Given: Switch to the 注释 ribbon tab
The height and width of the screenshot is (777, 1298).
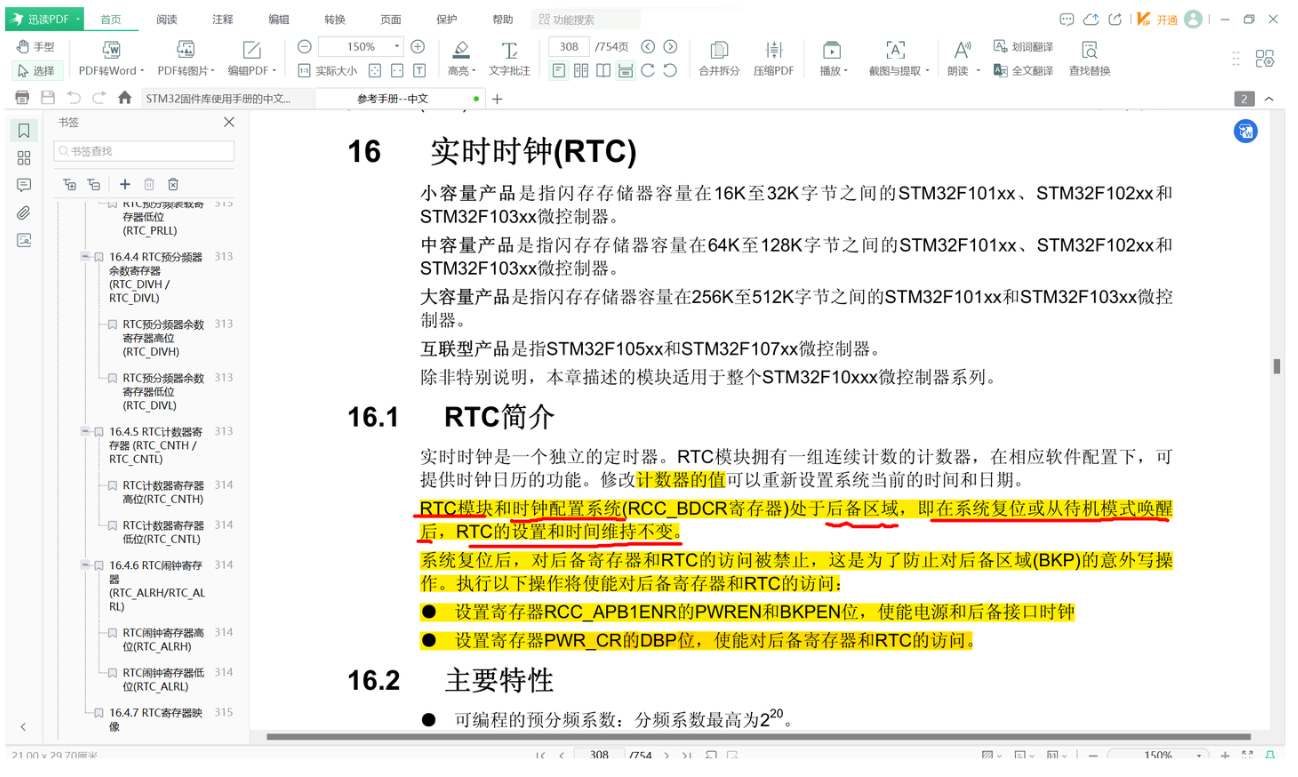Looking at the screenshot, I should click(x=223, y=19).
